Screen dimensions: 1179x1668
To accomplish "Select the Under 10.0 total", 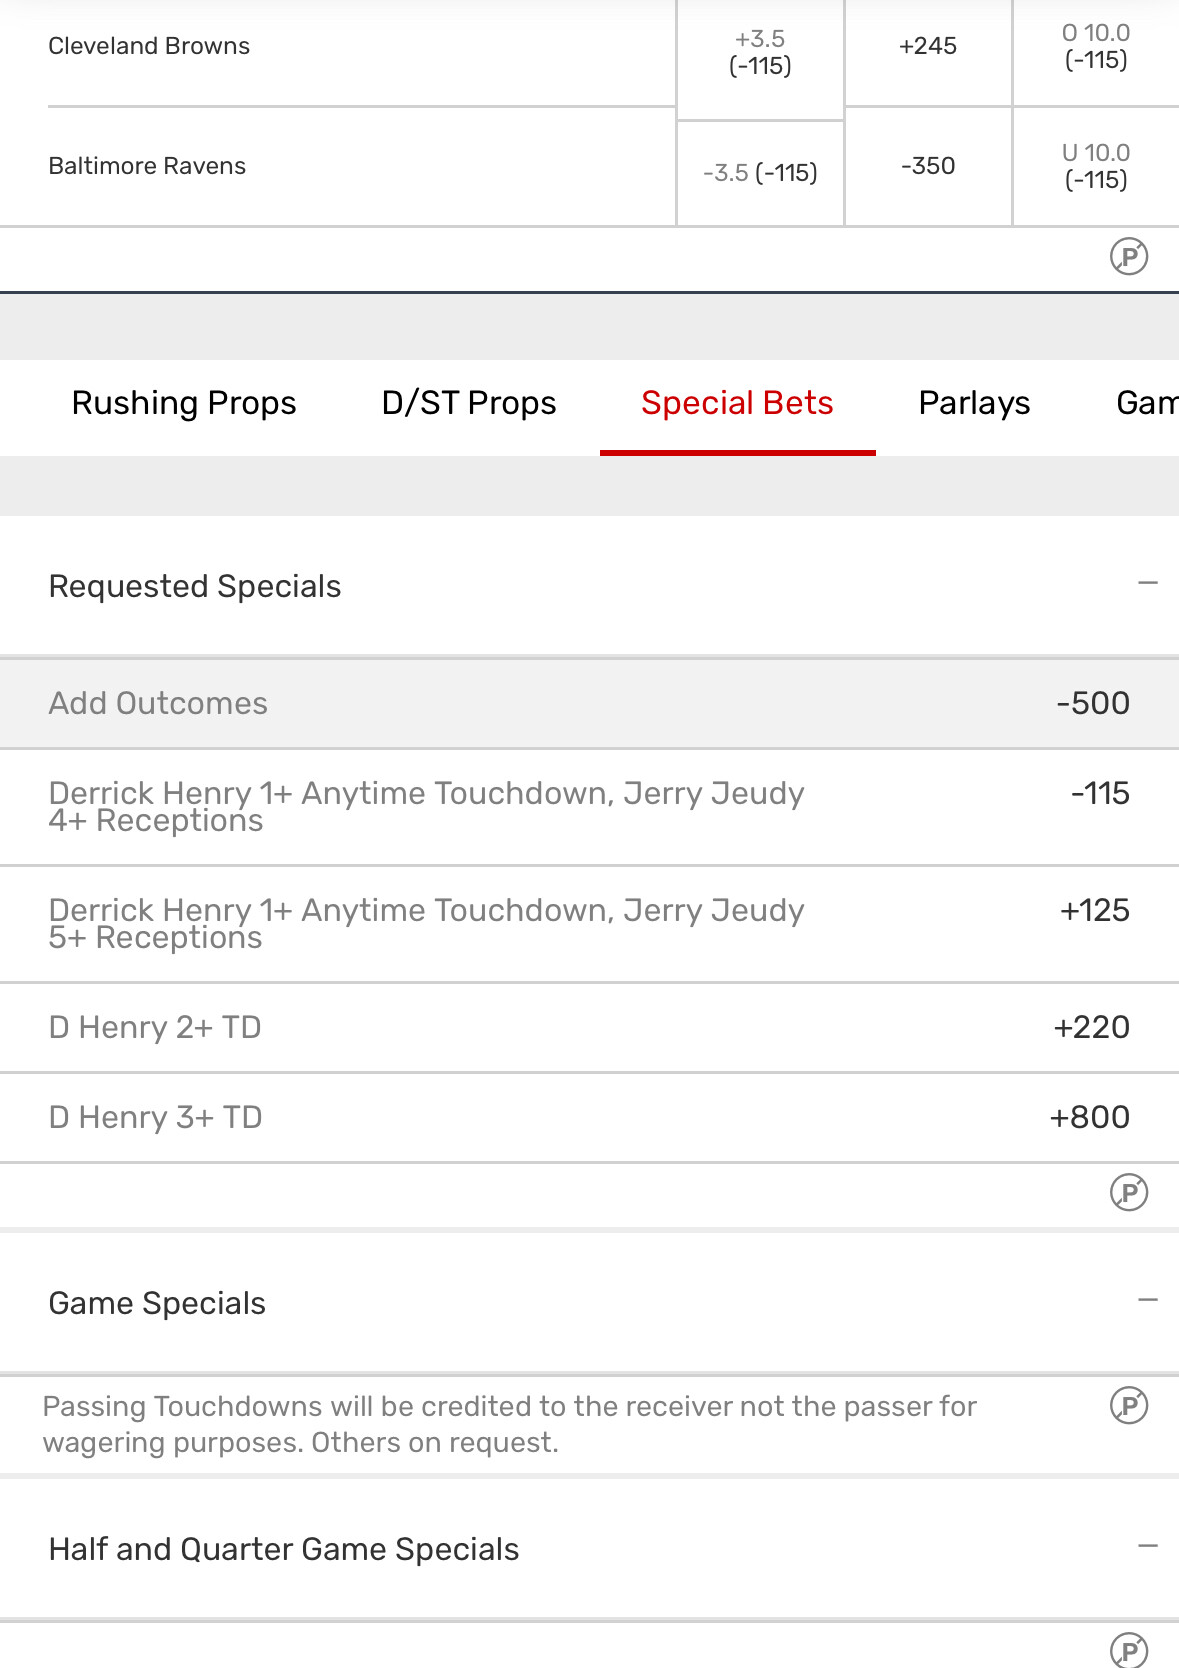I will [x=1096, y=167].
